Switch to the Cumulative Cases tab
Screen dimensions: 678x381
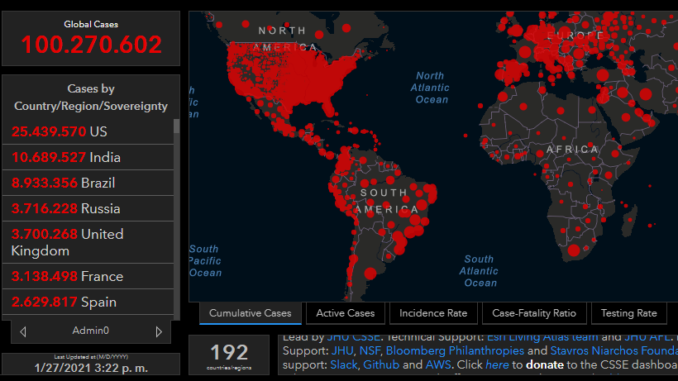(x=250, y=313)
